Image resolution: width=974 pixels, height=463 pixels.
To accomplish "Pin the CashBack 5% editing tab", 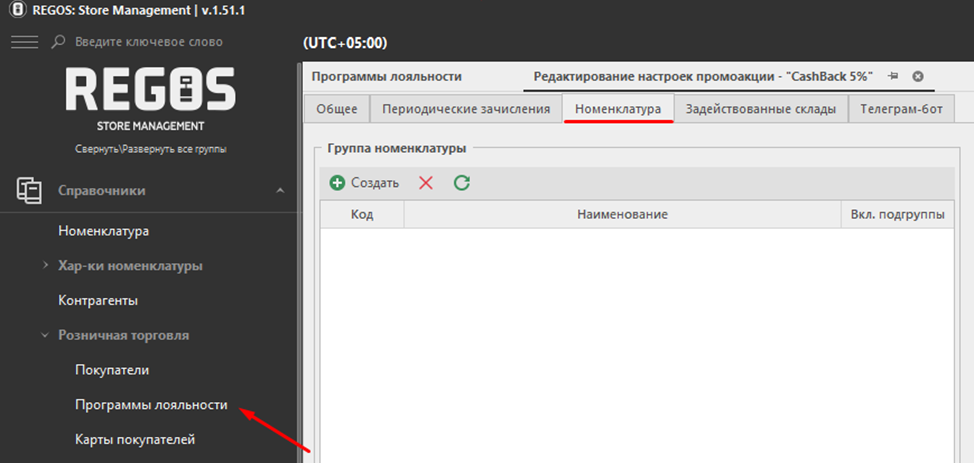I will click(x=893, y=77).
